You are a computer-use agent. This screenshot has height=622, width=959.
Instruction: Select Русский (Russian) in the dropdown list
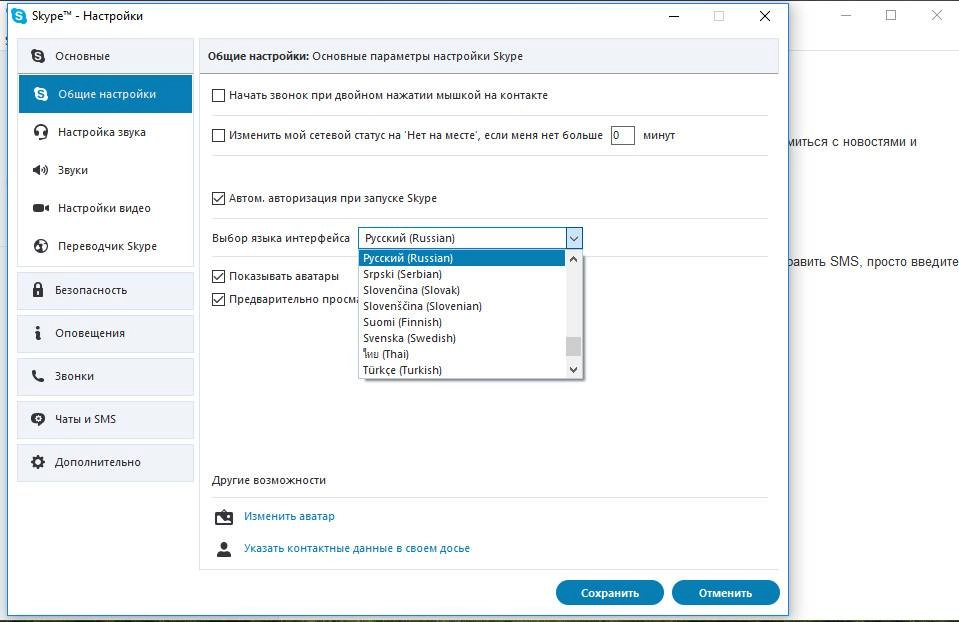[x=462, y=258]
